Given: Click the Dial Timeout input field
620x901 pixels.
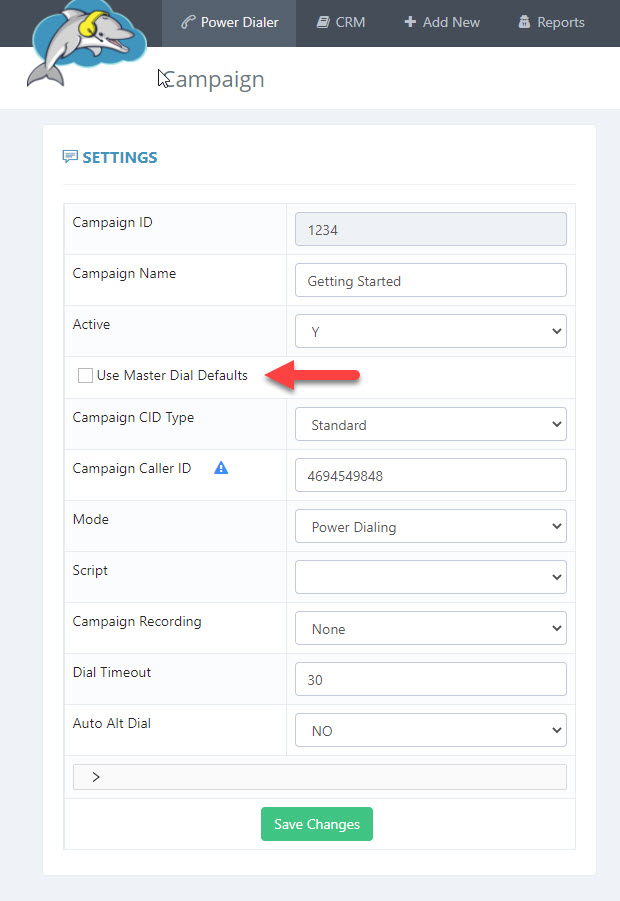Looking at the screenshot, I should [x=430, y=679].
